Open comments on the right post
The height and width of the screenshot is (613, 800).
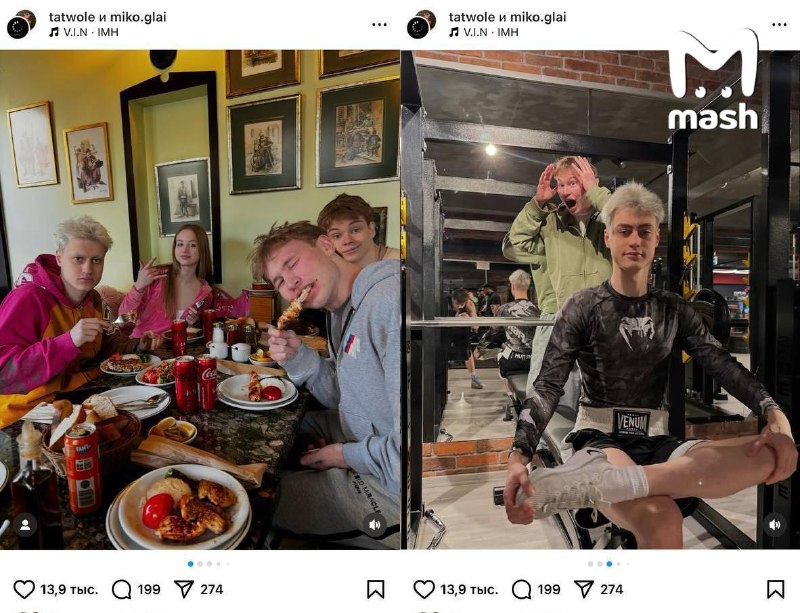point(521,589)
